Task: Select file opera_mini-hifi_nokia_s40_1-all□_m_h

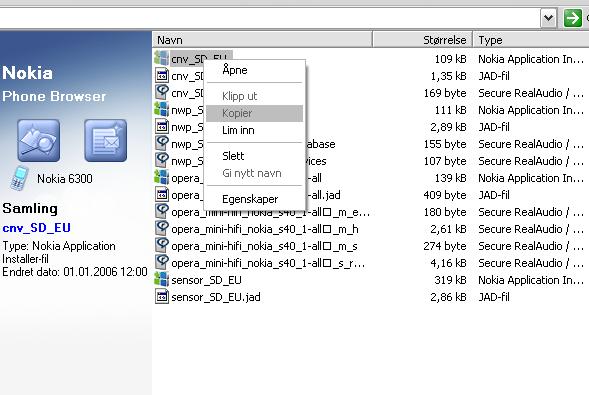Action: pyautogui.click(x=265, y=229)
